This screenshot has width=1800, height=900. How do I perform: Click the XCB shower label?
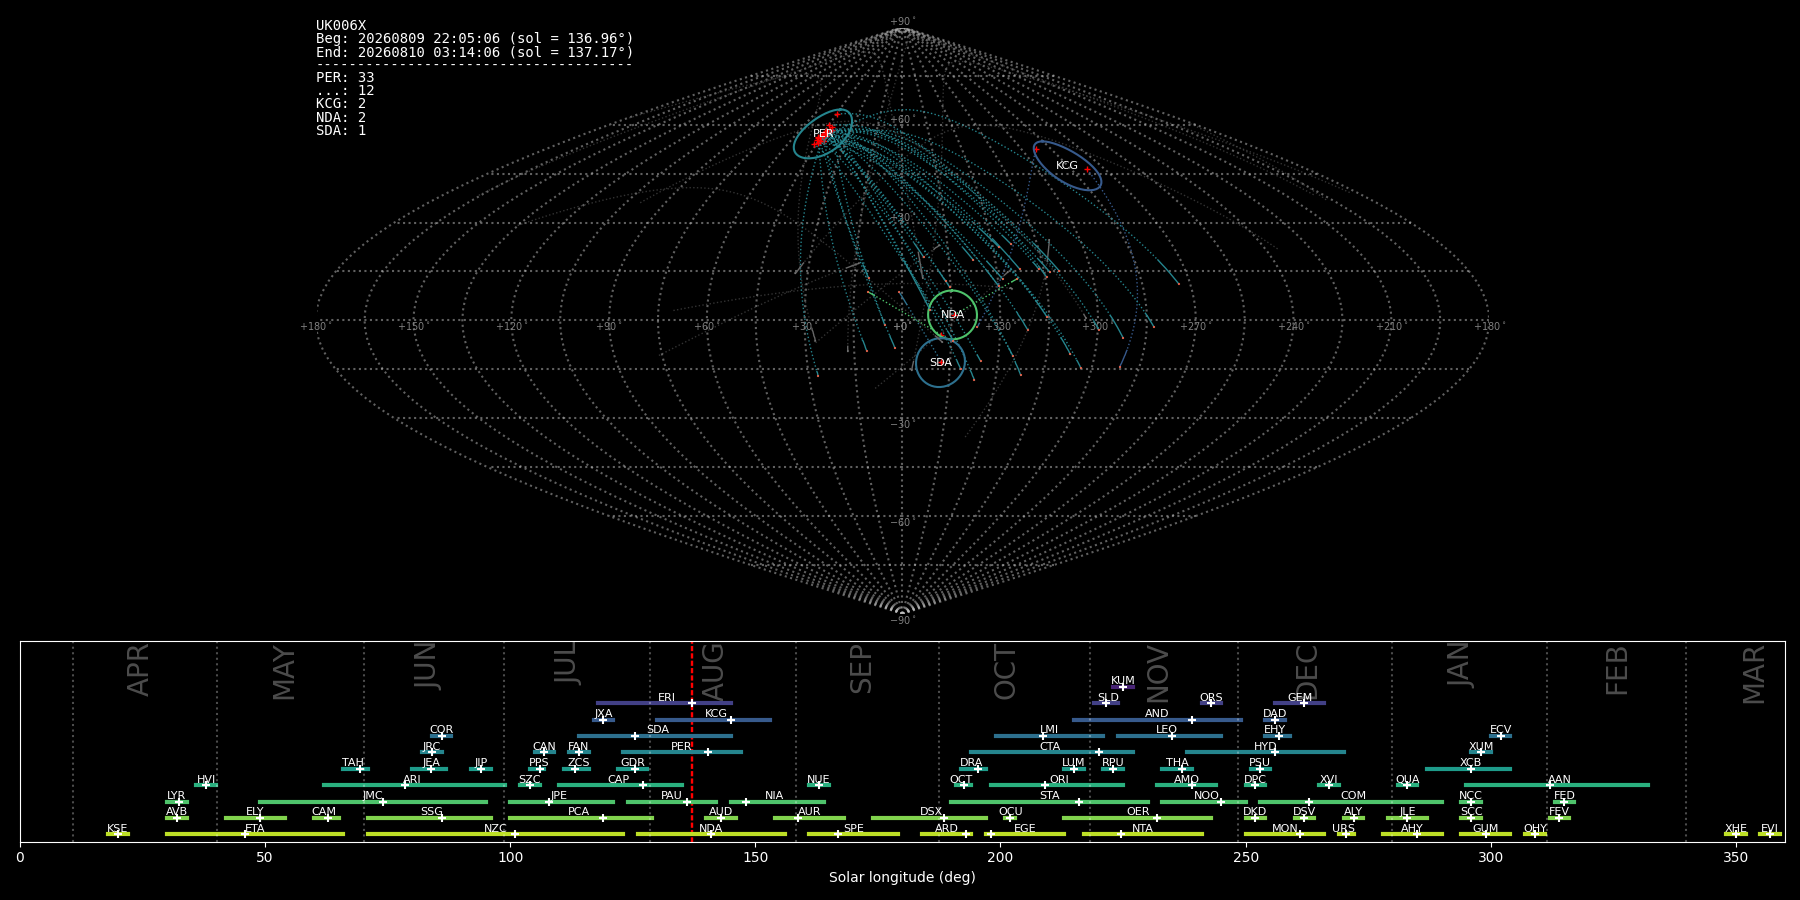(1470, 763)
